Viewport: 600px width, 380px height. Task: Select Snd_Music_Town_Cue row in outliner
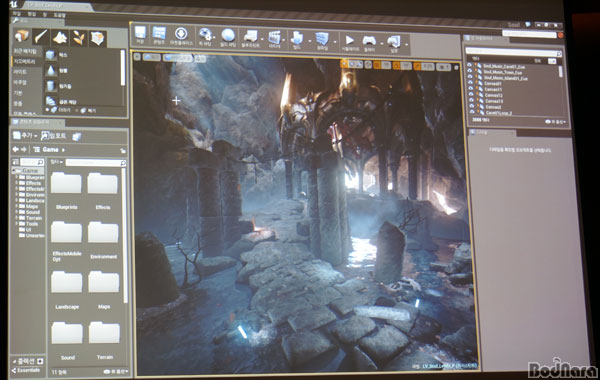coord(514,72)
